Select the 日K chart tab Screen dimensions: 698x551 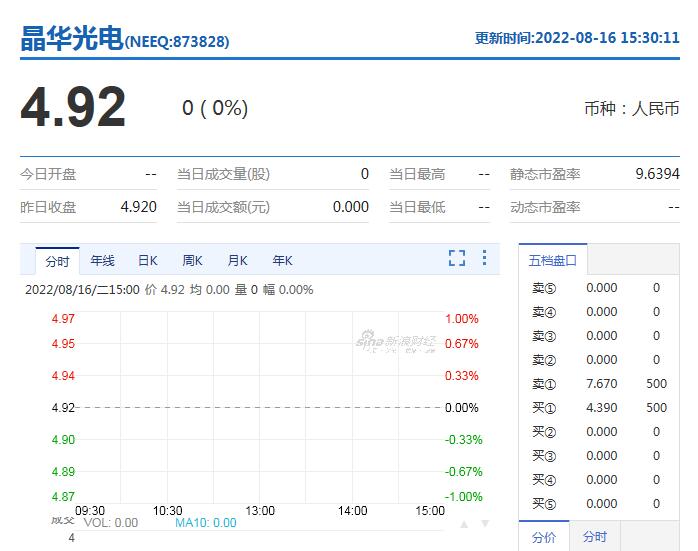point(147,261)
